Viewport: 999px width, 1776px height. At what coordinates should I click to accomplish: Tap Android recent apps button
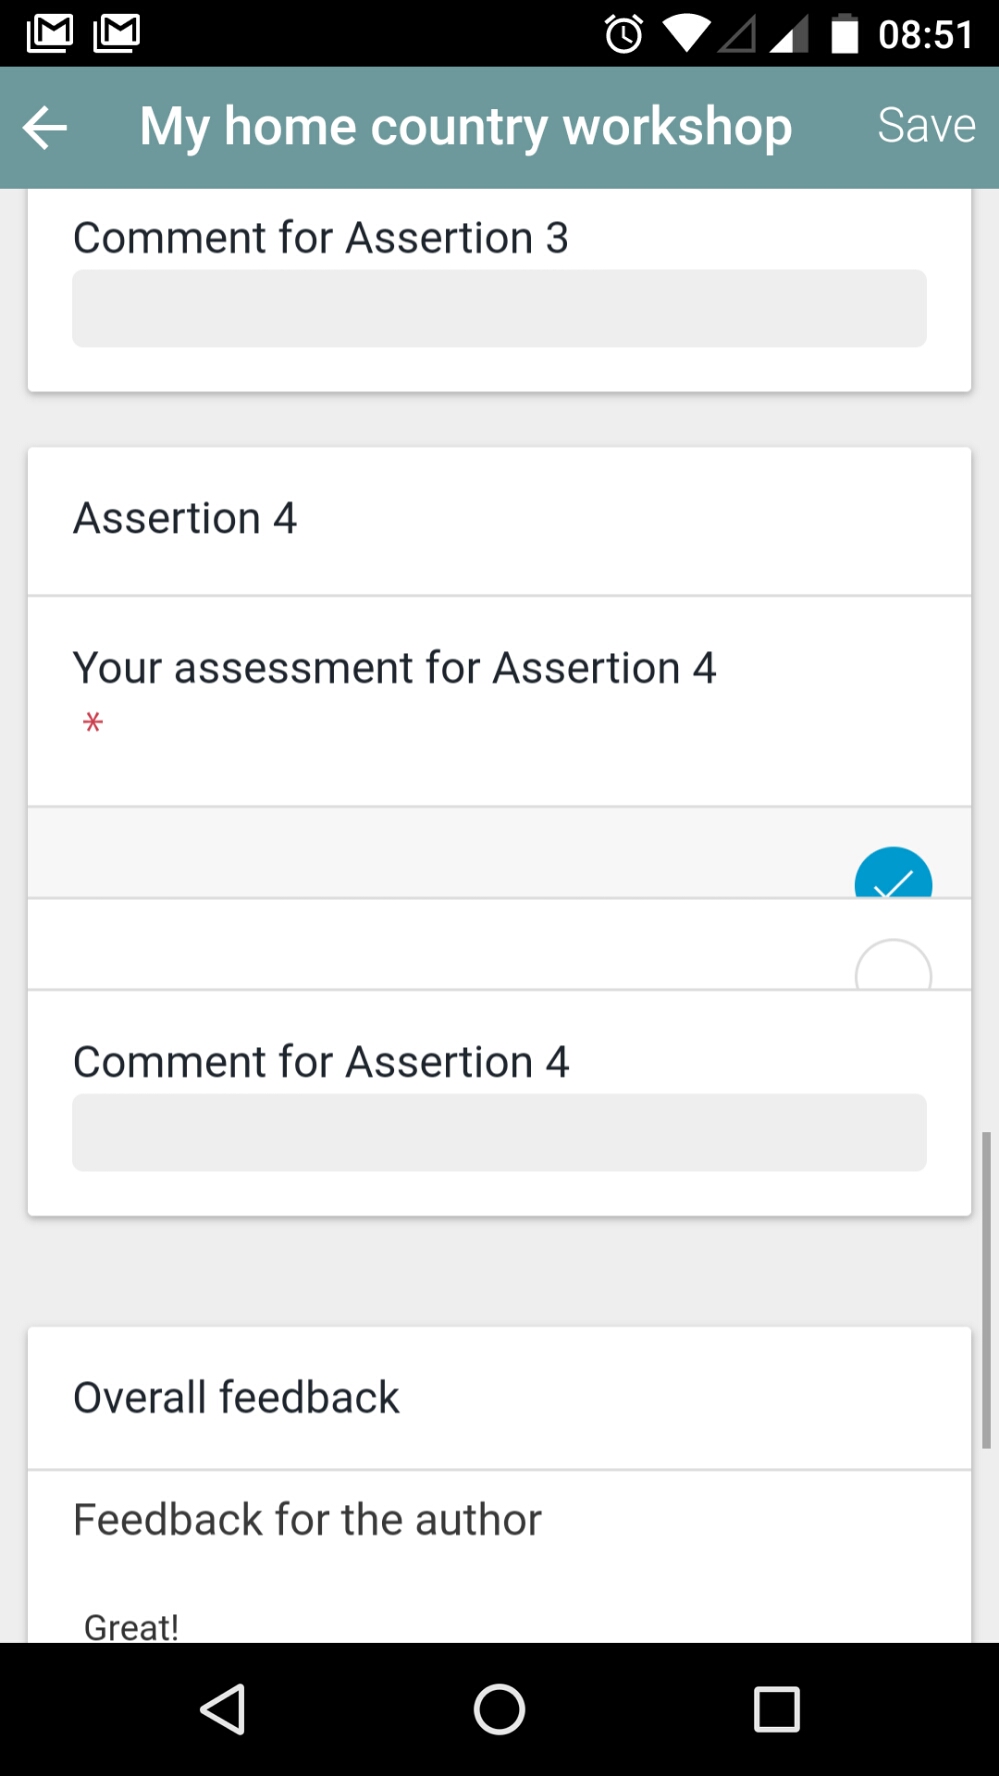[x=776, y=1709]
